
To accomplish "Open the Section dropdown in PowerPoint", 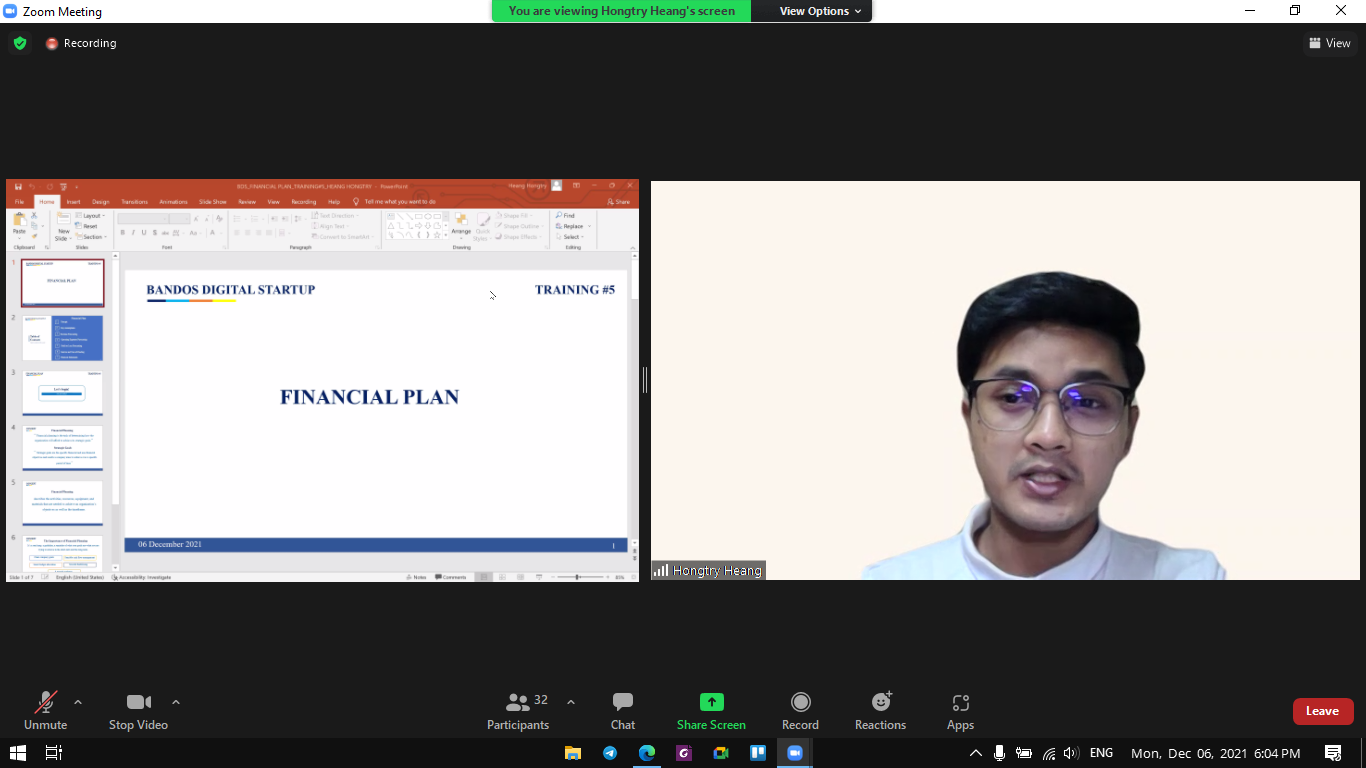I will coord(91,237).
